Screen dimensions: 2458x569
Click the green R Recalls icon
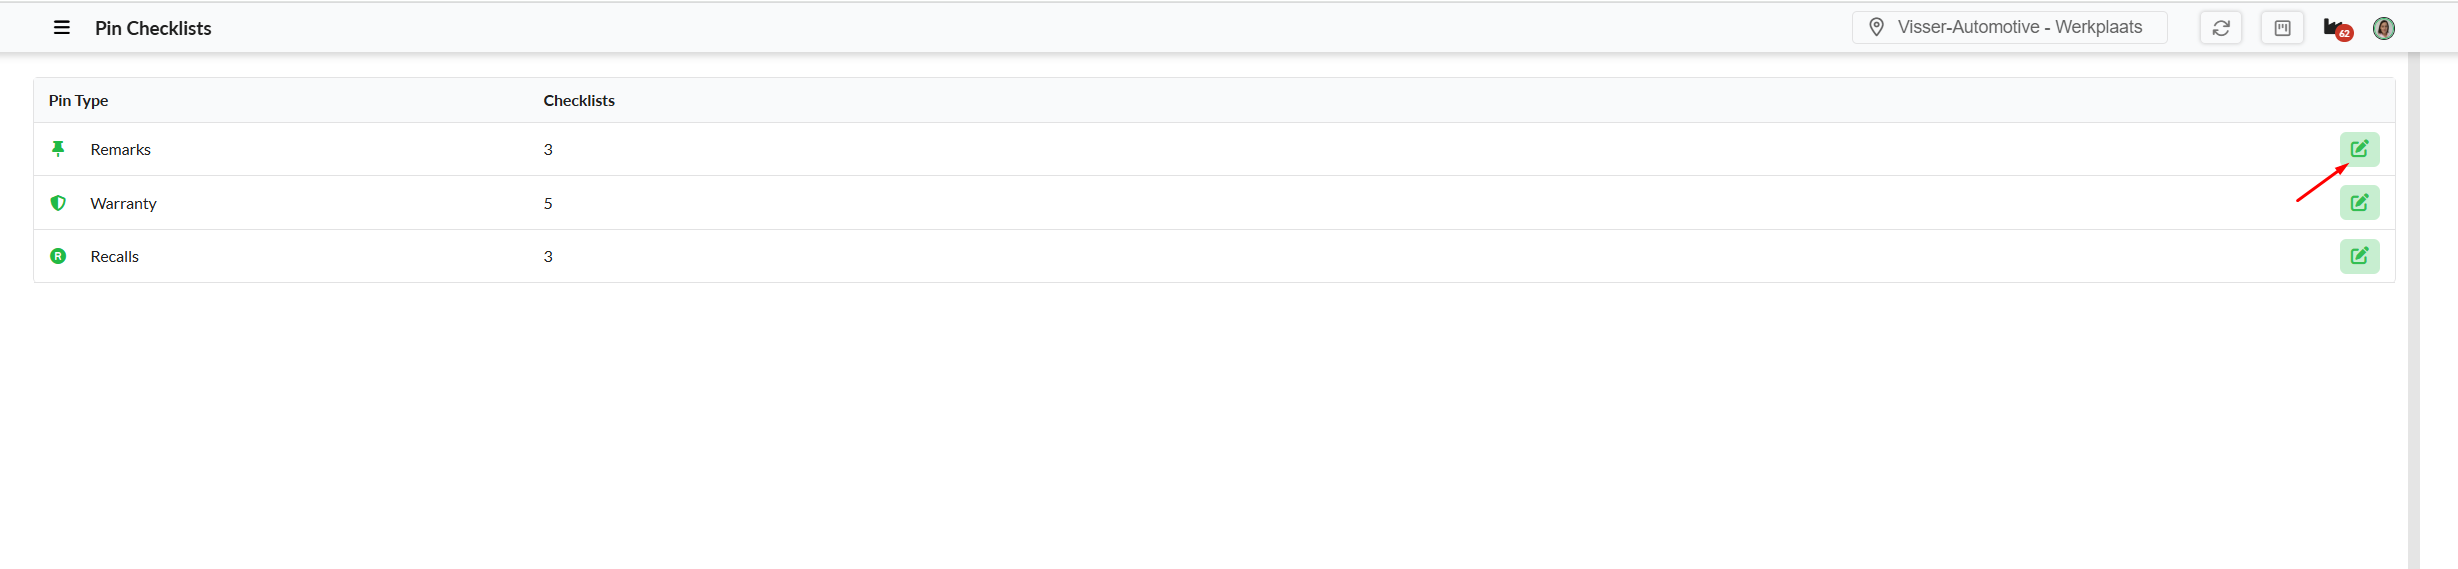click(x=58, y=256)
